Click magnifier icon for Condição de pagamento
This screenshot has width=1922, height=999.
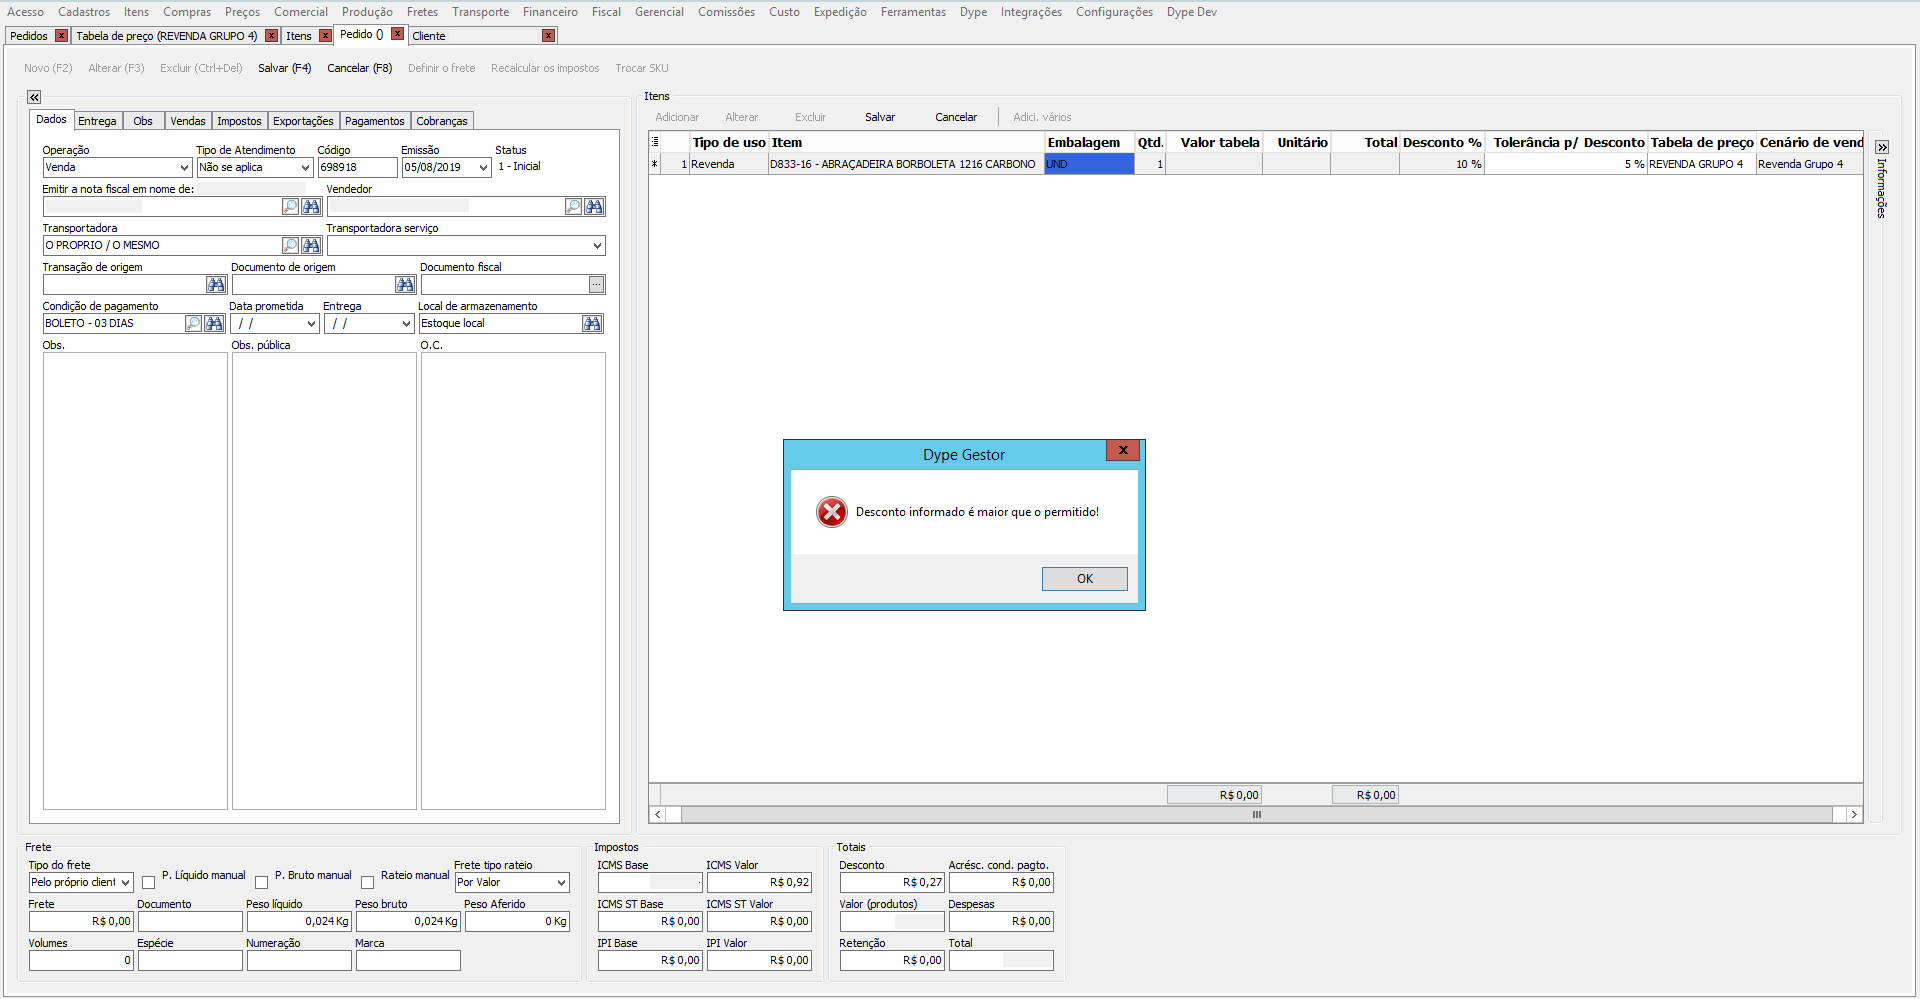[x=193, y=324]
